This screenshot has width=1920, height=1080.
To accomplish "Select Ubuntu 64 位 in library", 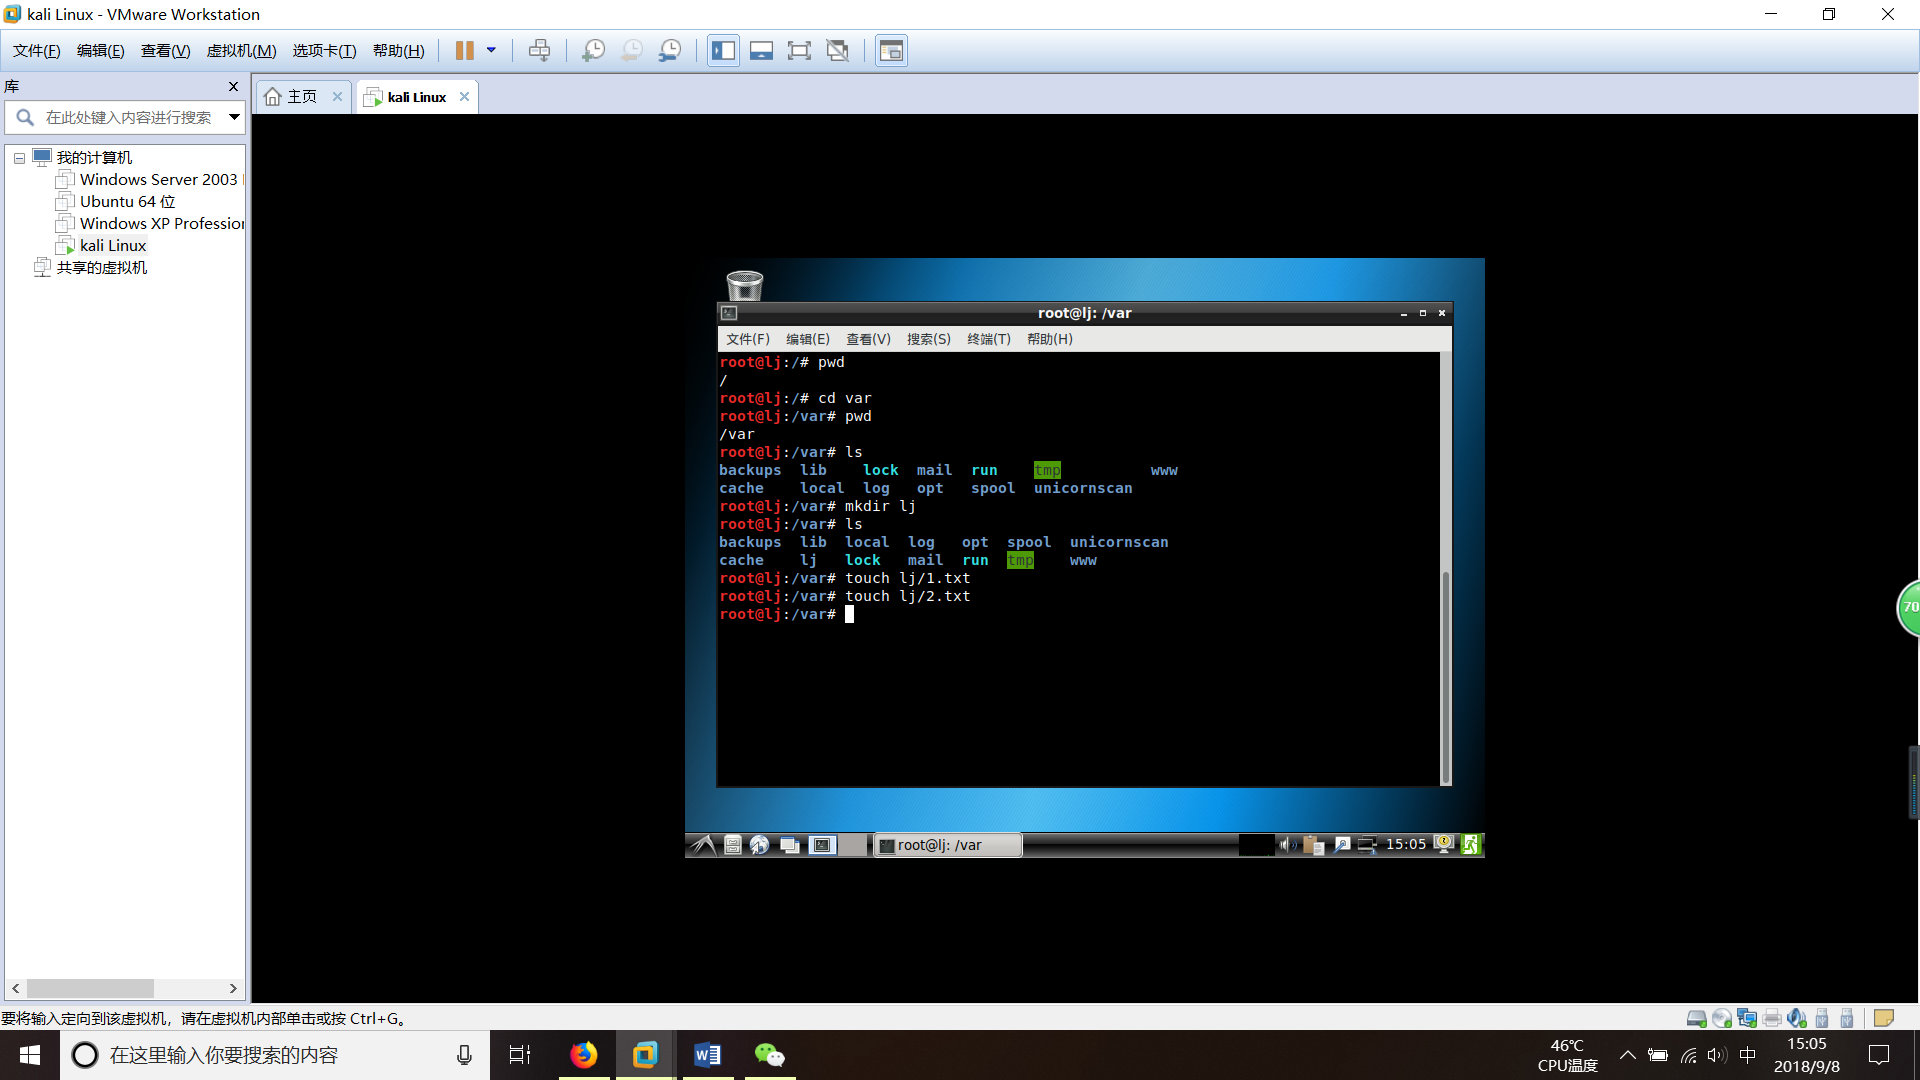I will [127, 202].
